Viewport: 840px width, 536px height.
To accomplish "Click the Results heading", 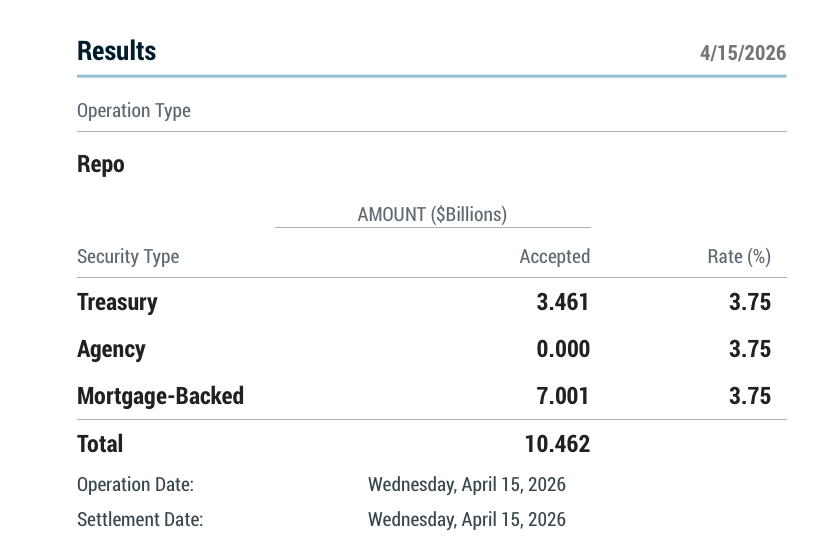I will tap(117, 51).
